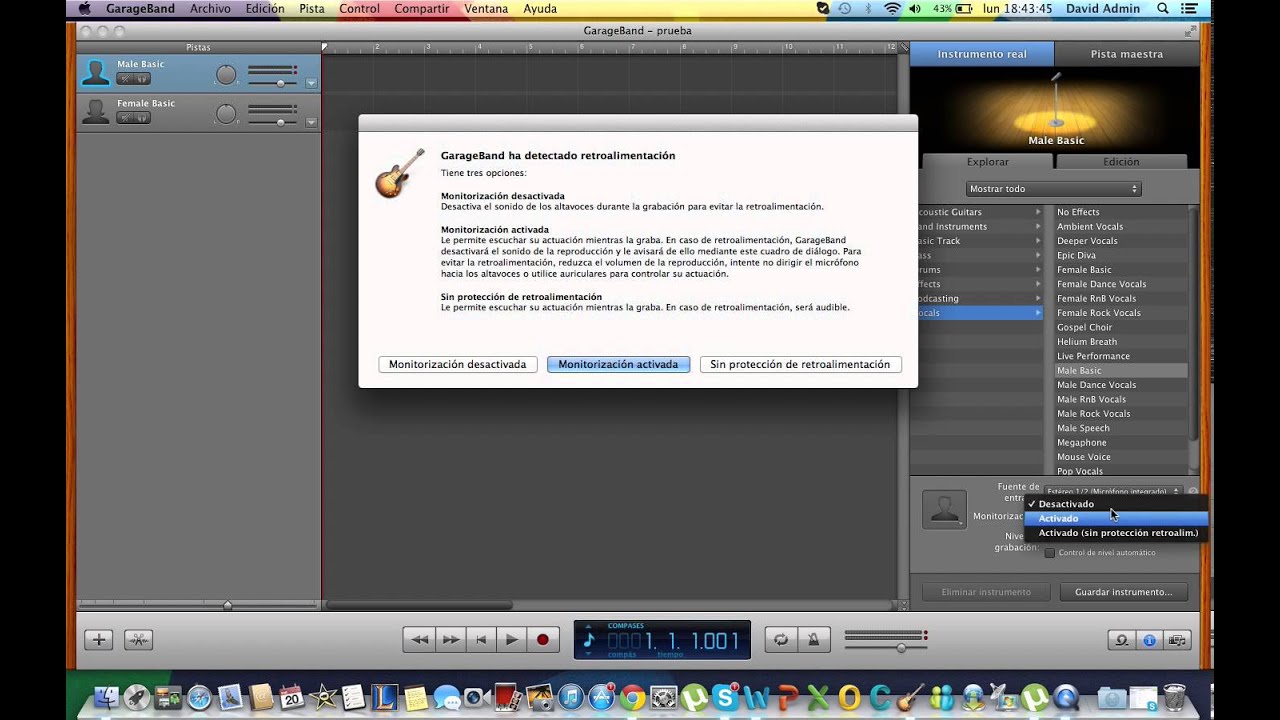Switch to the Pista maestra tab

pyautogui.click(x=1126, y=54)
